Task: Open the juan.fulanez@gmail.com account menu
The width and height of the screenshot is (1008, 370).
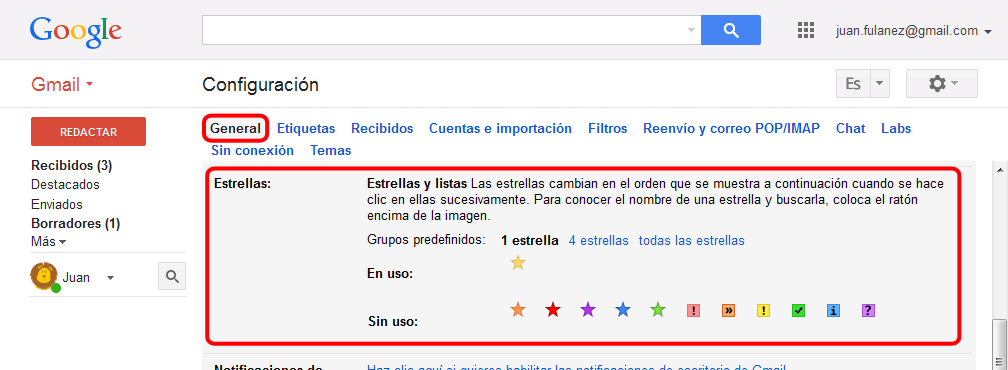Action: (914, 31)
